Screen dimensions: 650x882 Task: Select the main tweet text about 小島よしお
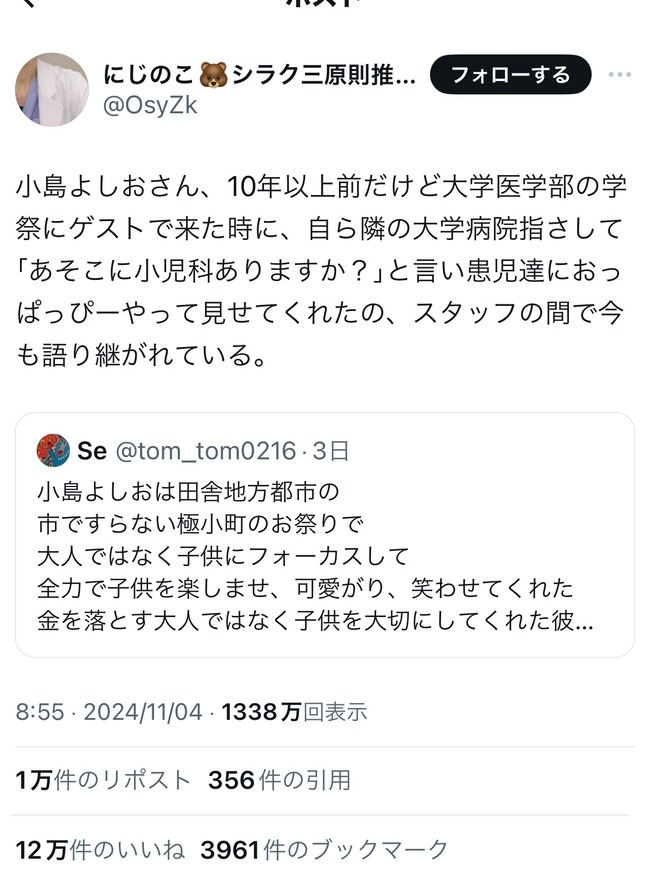321,271
